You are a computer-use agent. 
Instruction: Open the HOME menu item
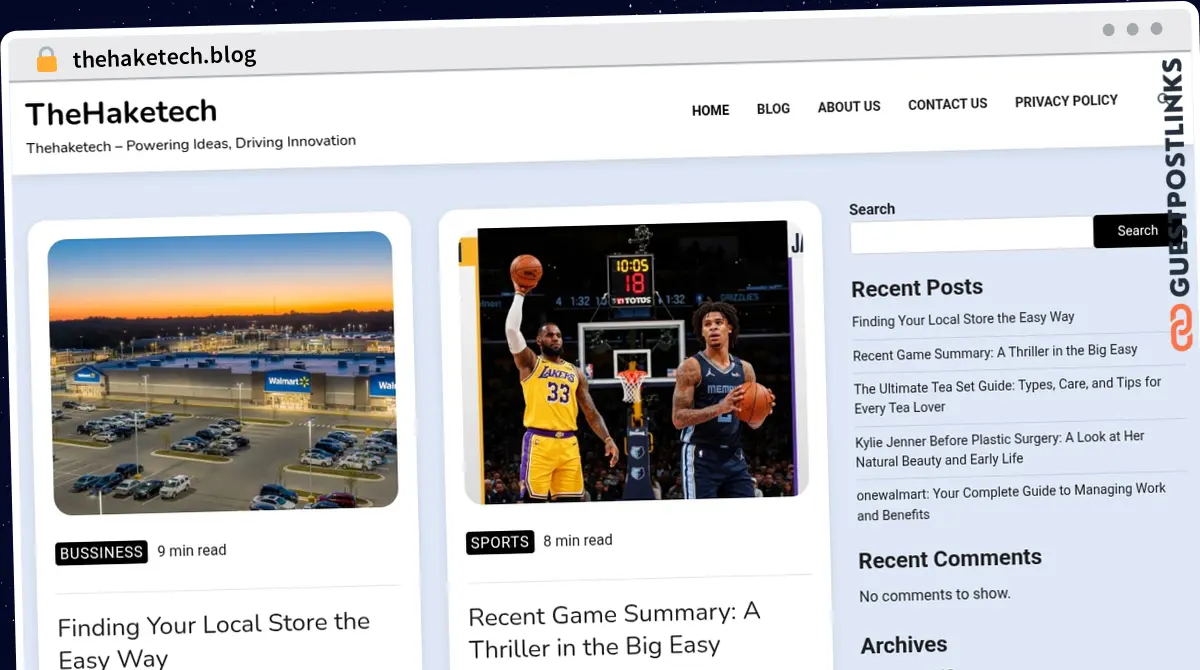pos(710,110)
